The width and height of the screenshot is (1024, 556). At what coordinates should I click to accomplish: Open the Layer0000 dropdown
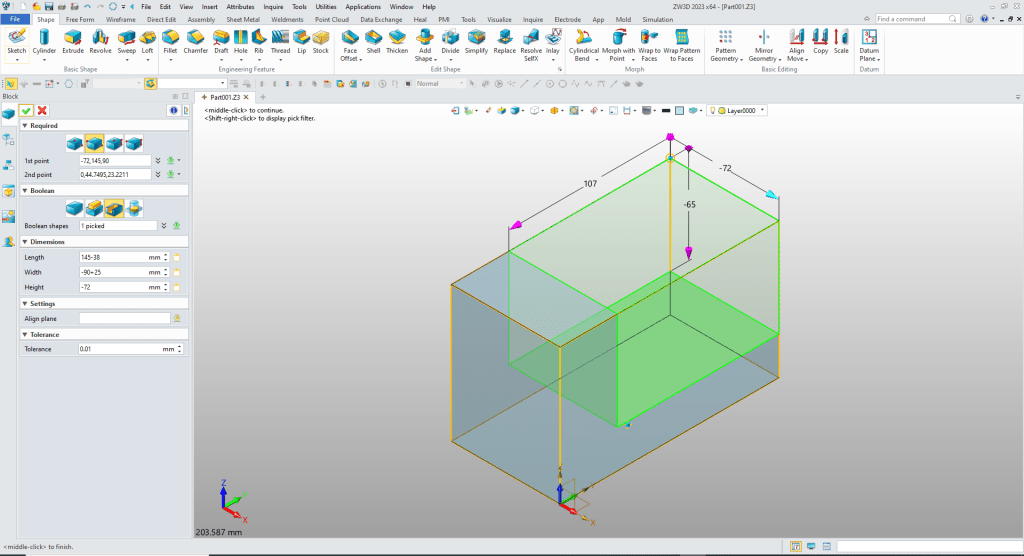point(763,110)
